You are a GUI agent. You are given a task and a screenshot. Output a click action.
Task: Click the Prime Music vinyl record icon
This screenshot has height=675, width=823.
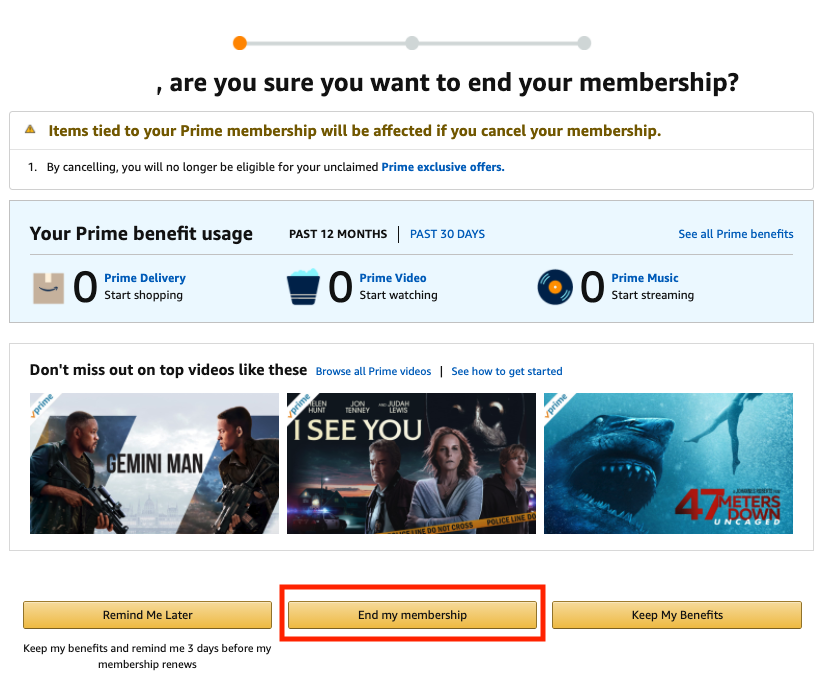tap(555, 287)
